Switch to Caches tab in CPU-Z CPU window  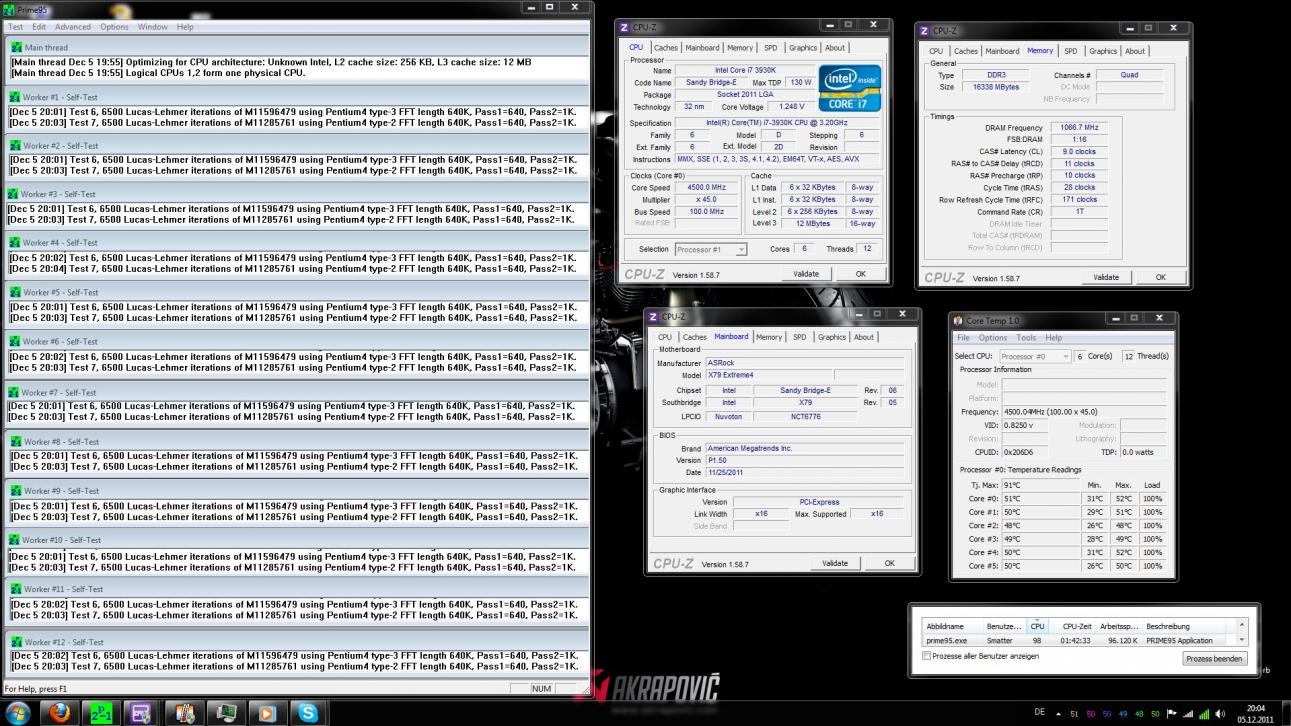point(665,47)
